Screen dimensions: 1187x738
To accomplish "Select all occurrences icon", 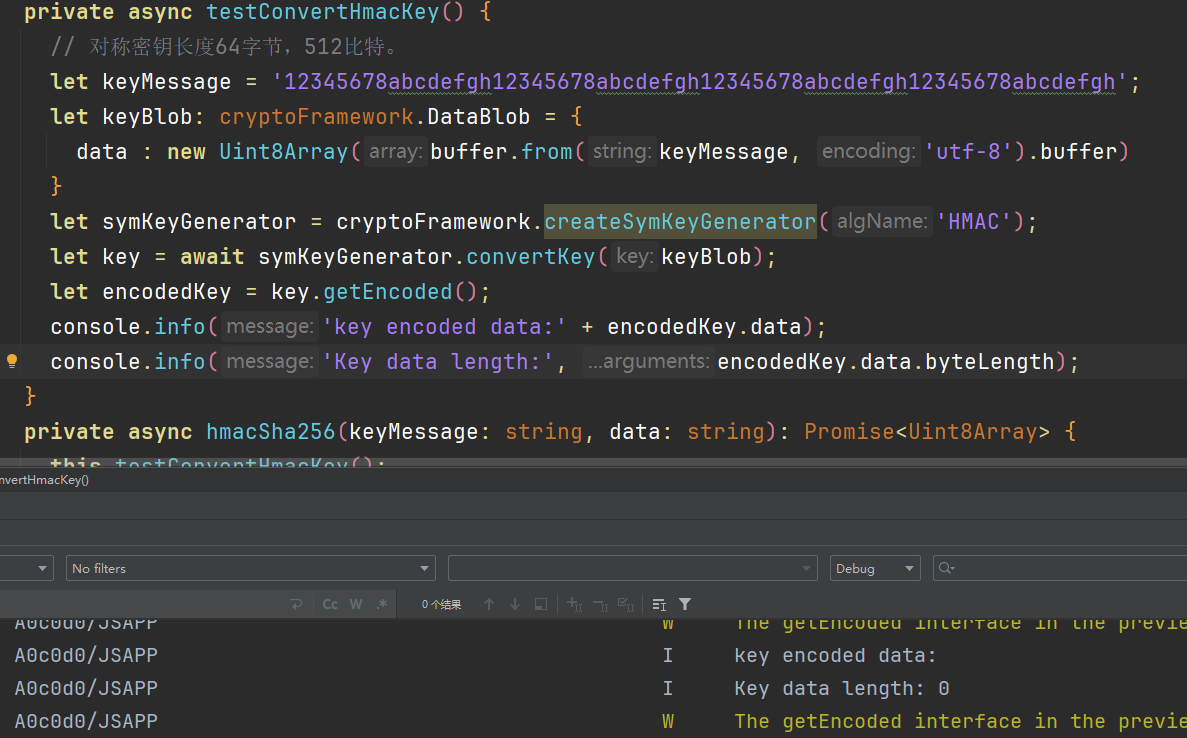I will click(x=626, y=604).
